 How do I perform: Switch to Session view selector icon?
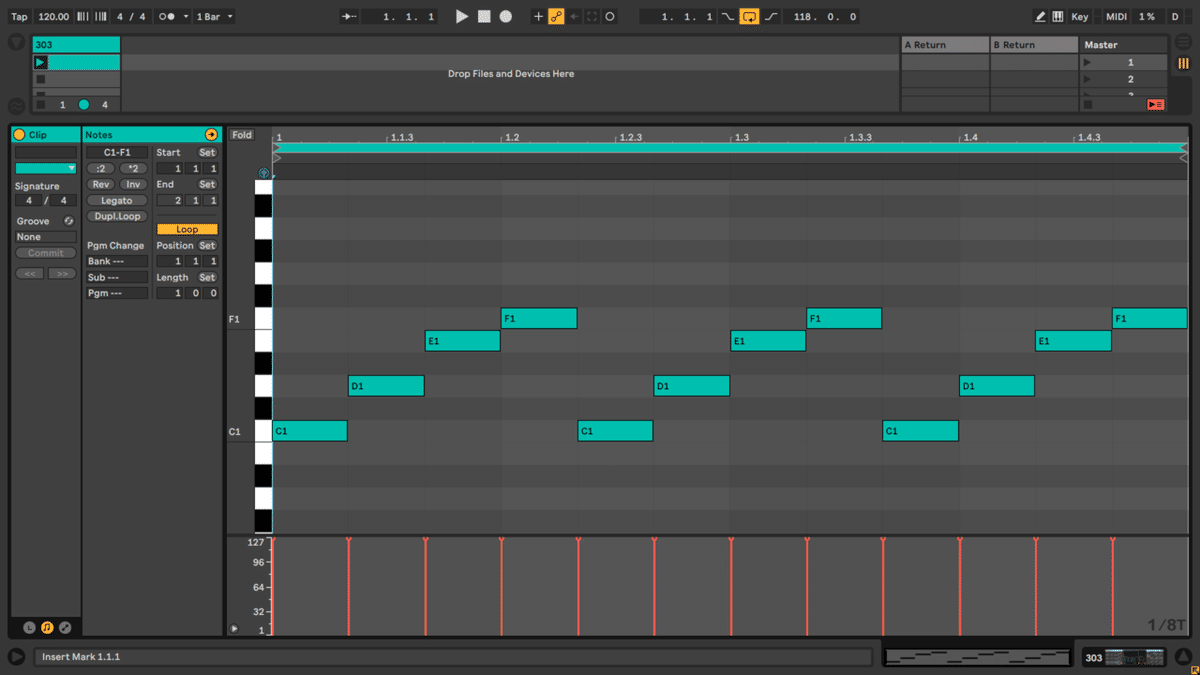[1184, 63]
